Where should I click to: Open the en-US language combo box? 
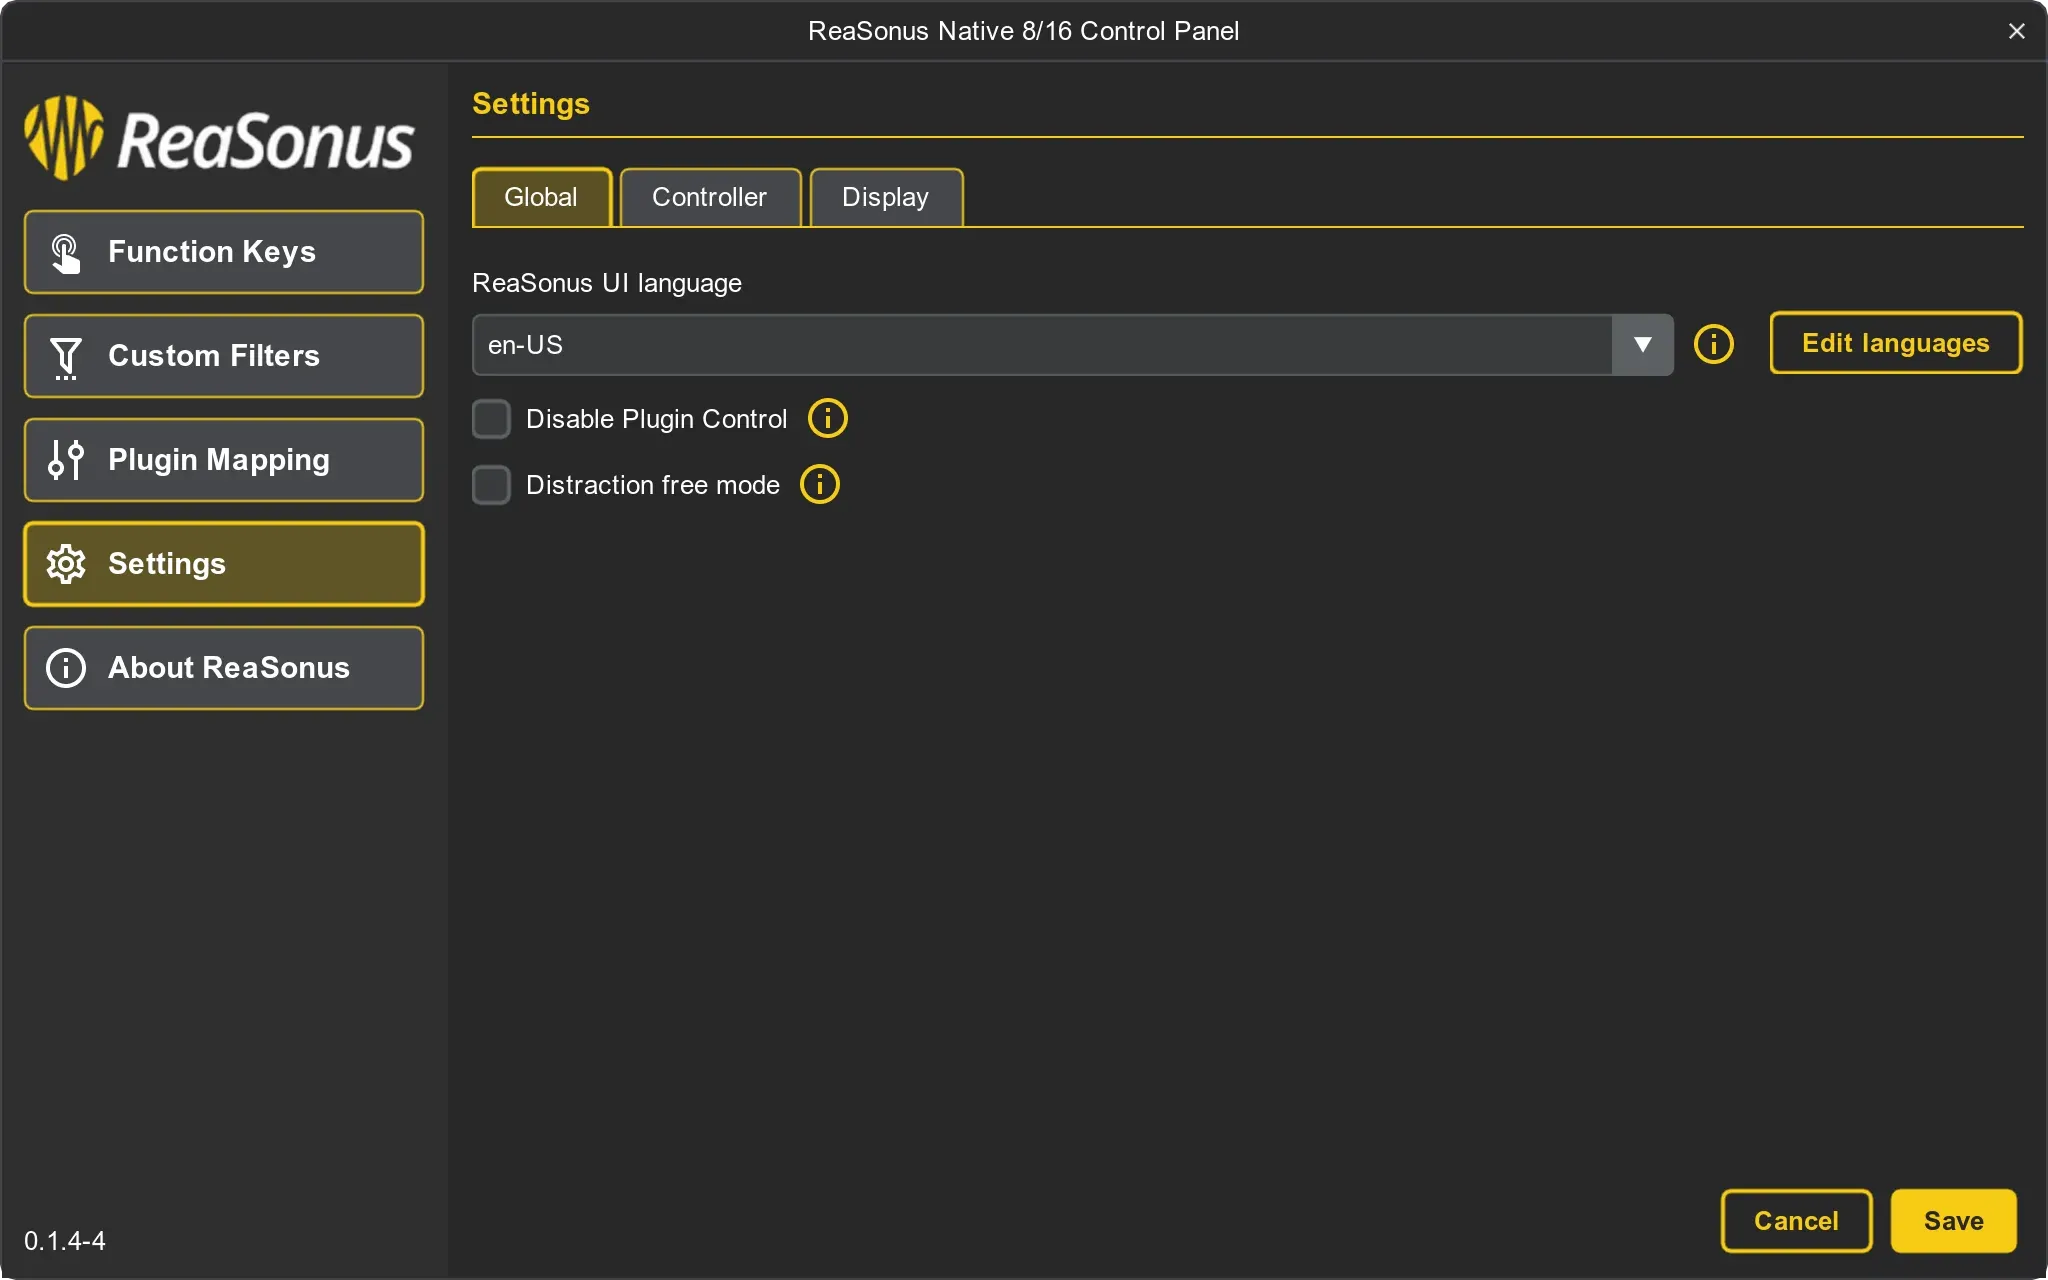(1040, 345)
